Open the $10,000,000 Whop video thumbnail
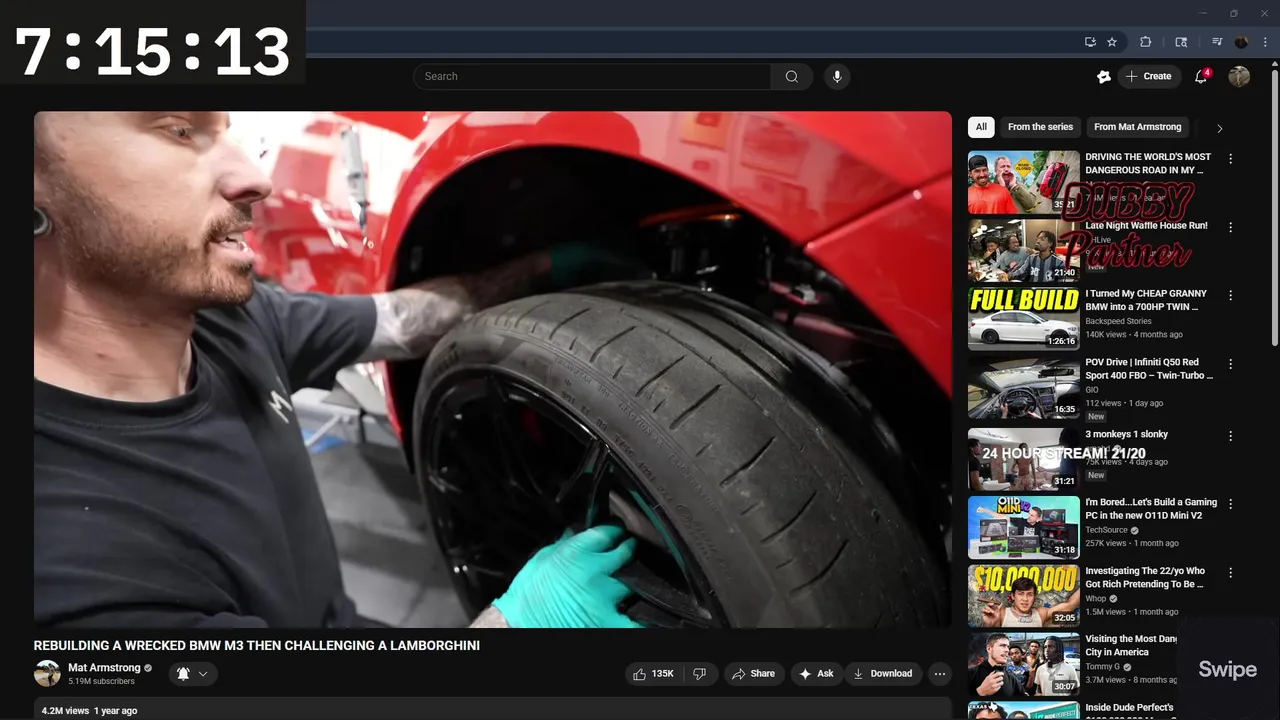 pos(1023,596)
